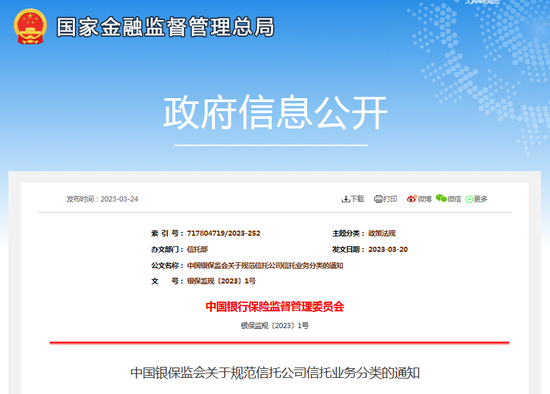This screenshot has height=394, width=550.
Task: Click the notice title 中国银保监会关于规范信托公司信托业务分类的通知
Action: point(275,373)
